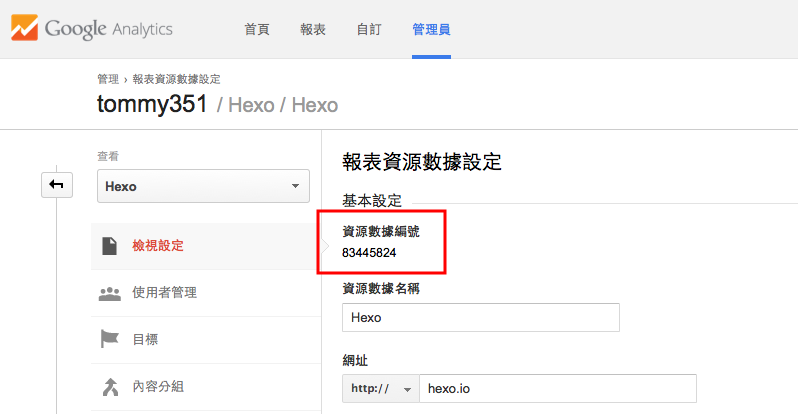This screenshot has height=414, width=798.
Task: Click the 管理 breadcrumb link
Action: [107, 79]
